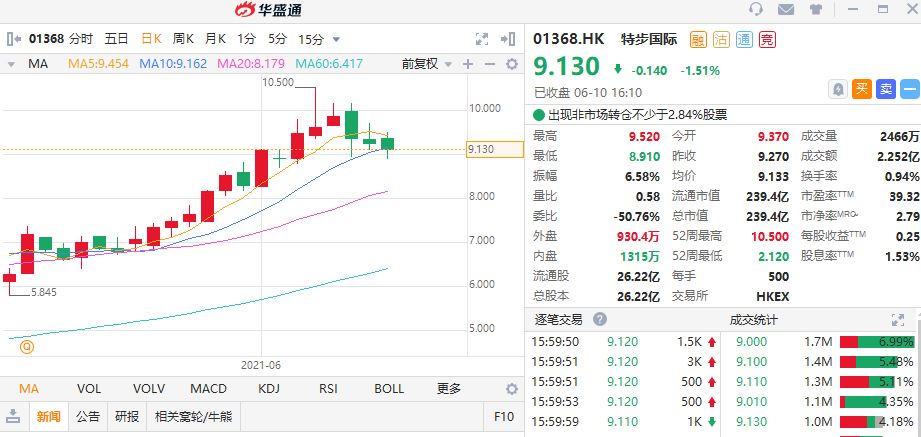
Task: Open 更多 indicators list
Action: coord(449,389)
